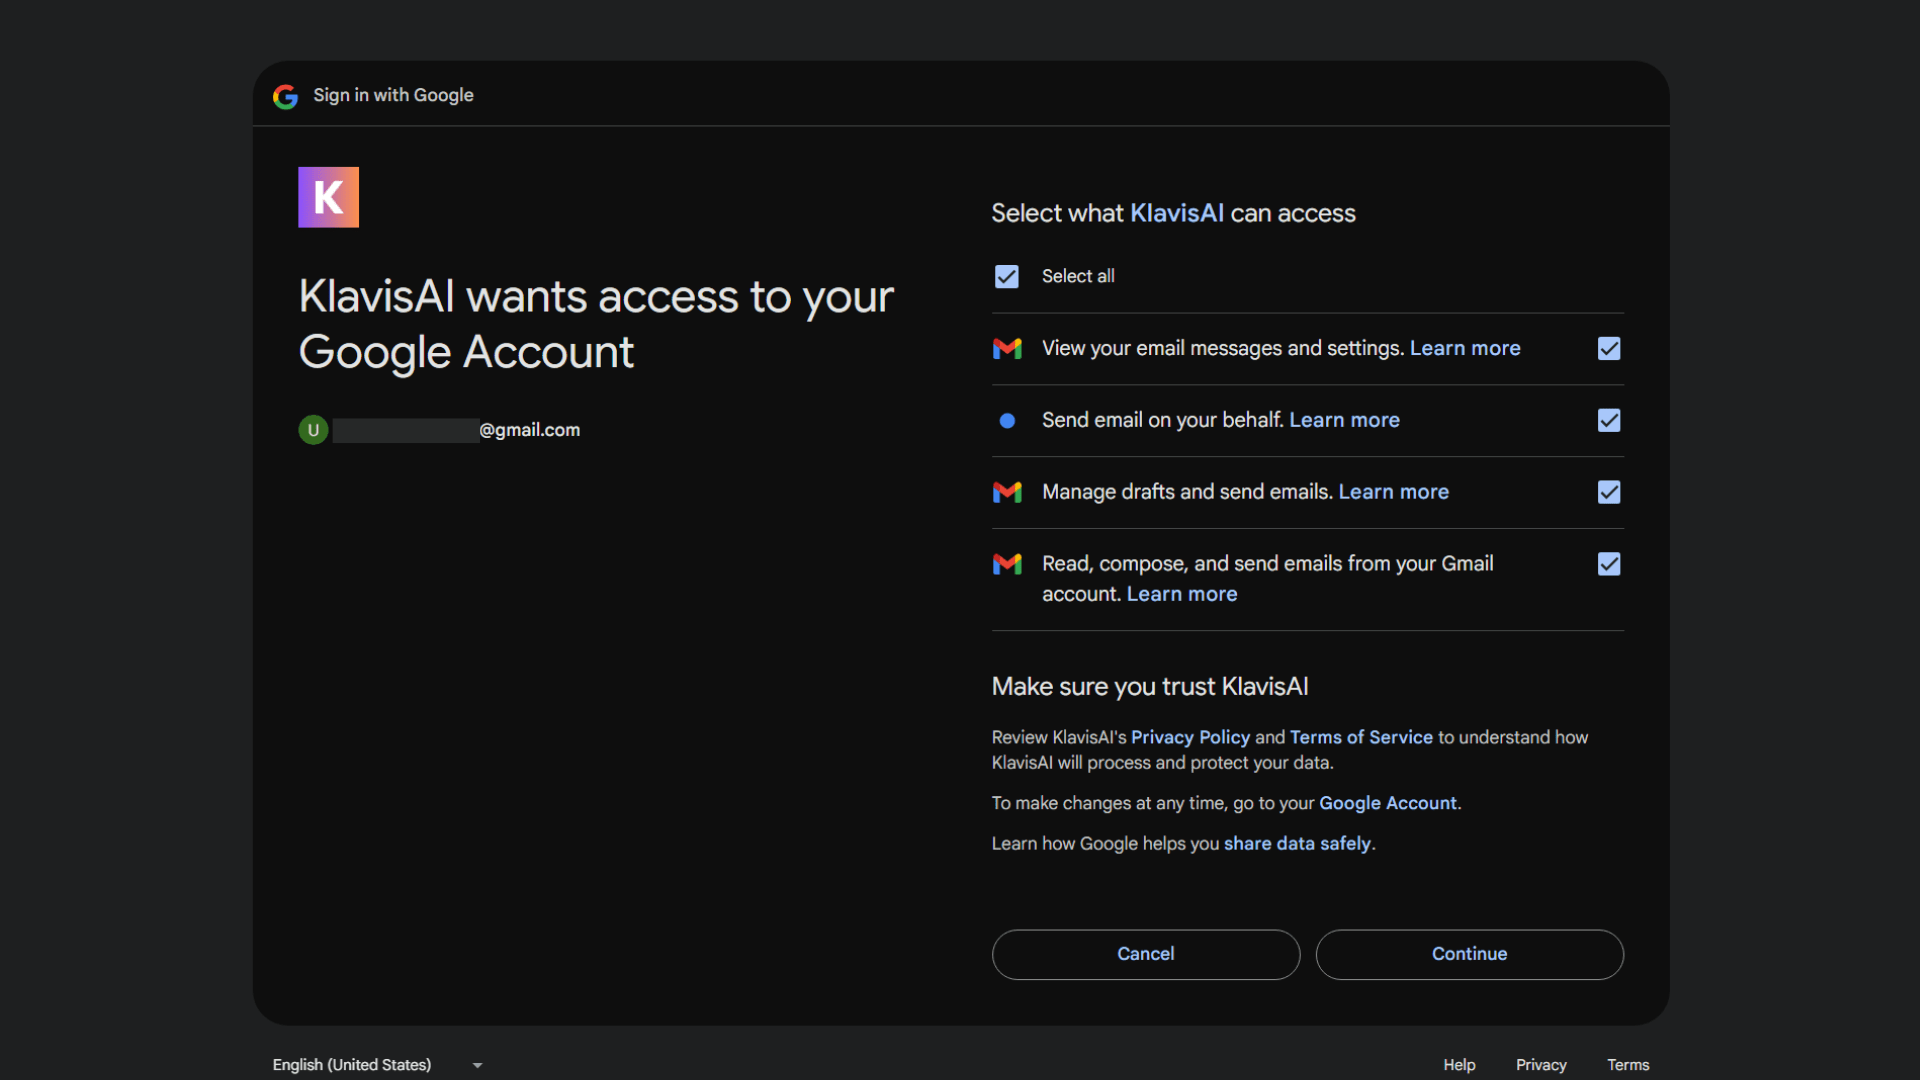
Task: Click Gmail icon beside View your email messages
Action: click(1007, 348)
